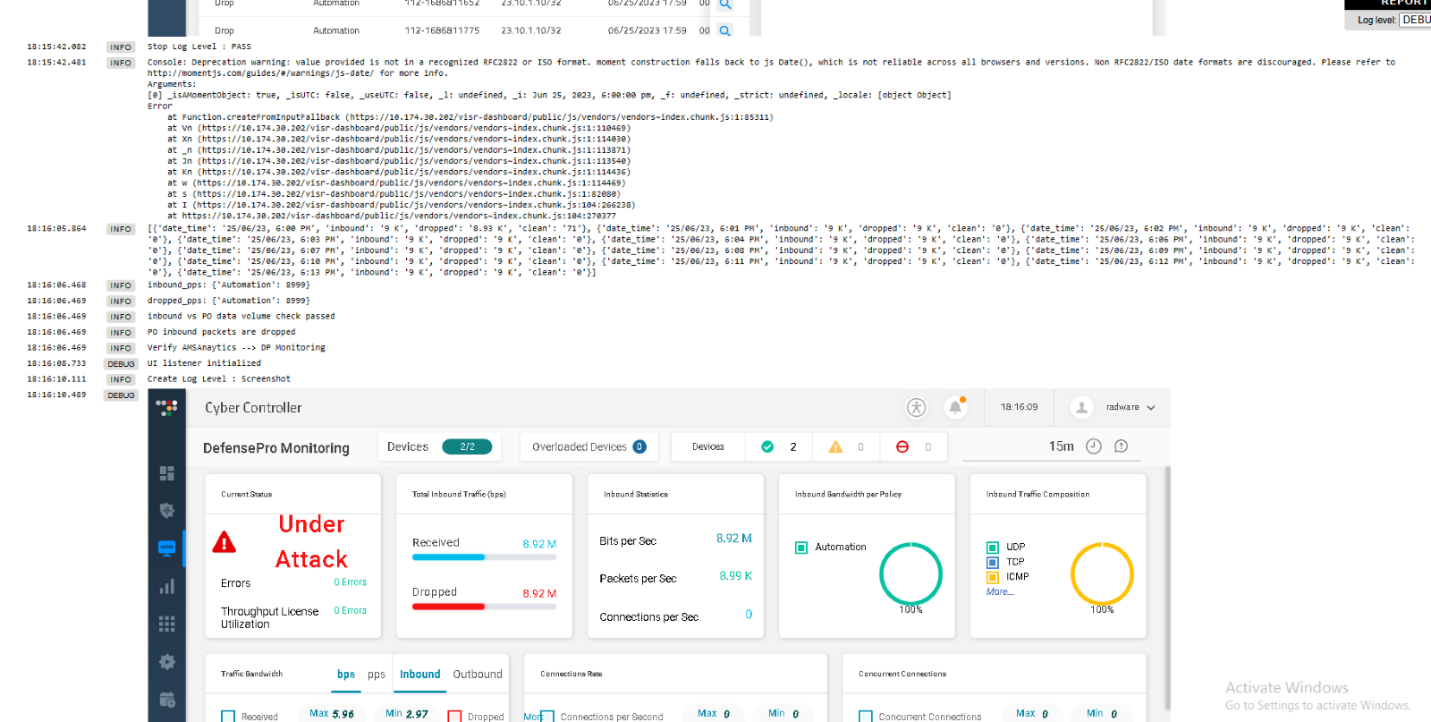The image size is (1431, 722).
Task: Click the 'inbound_pps' log message
Action: [x=228, y=285]
